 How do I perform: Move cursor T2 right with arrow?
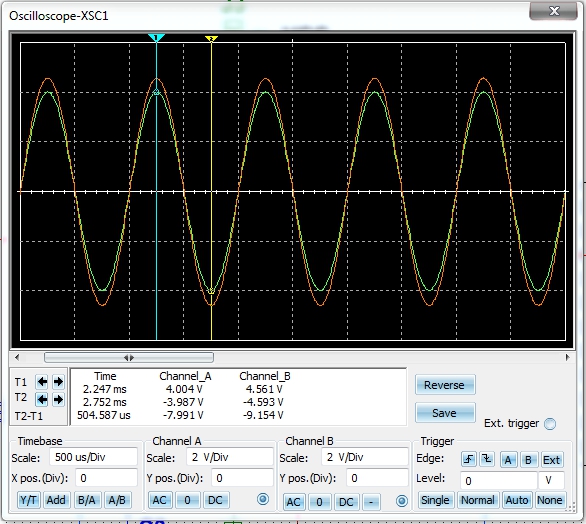coord(58,400)
